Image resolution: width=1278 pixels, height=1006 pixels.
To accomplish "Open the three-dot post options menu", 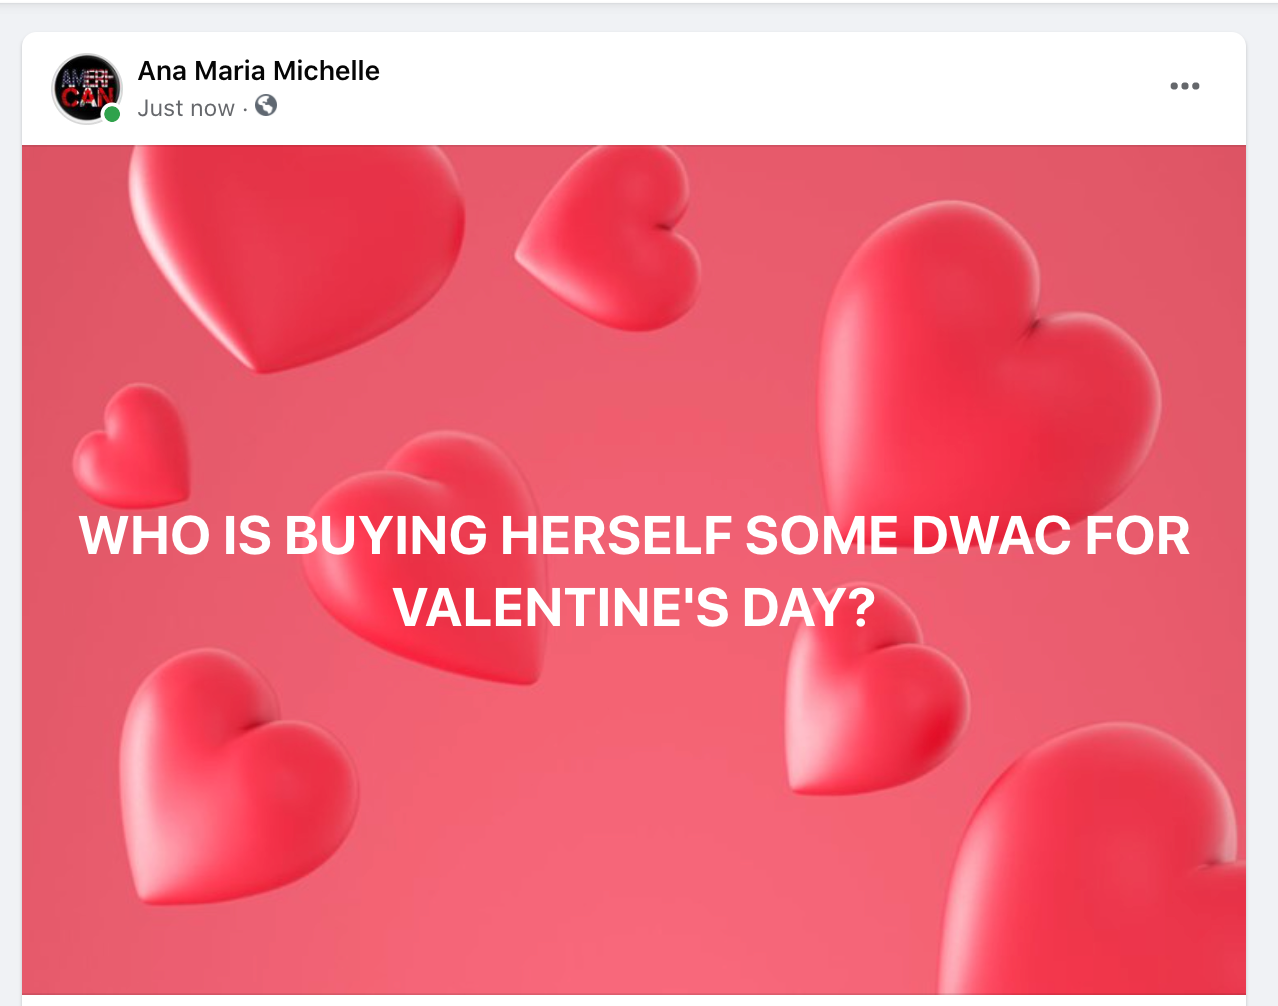I will 1184,86.
